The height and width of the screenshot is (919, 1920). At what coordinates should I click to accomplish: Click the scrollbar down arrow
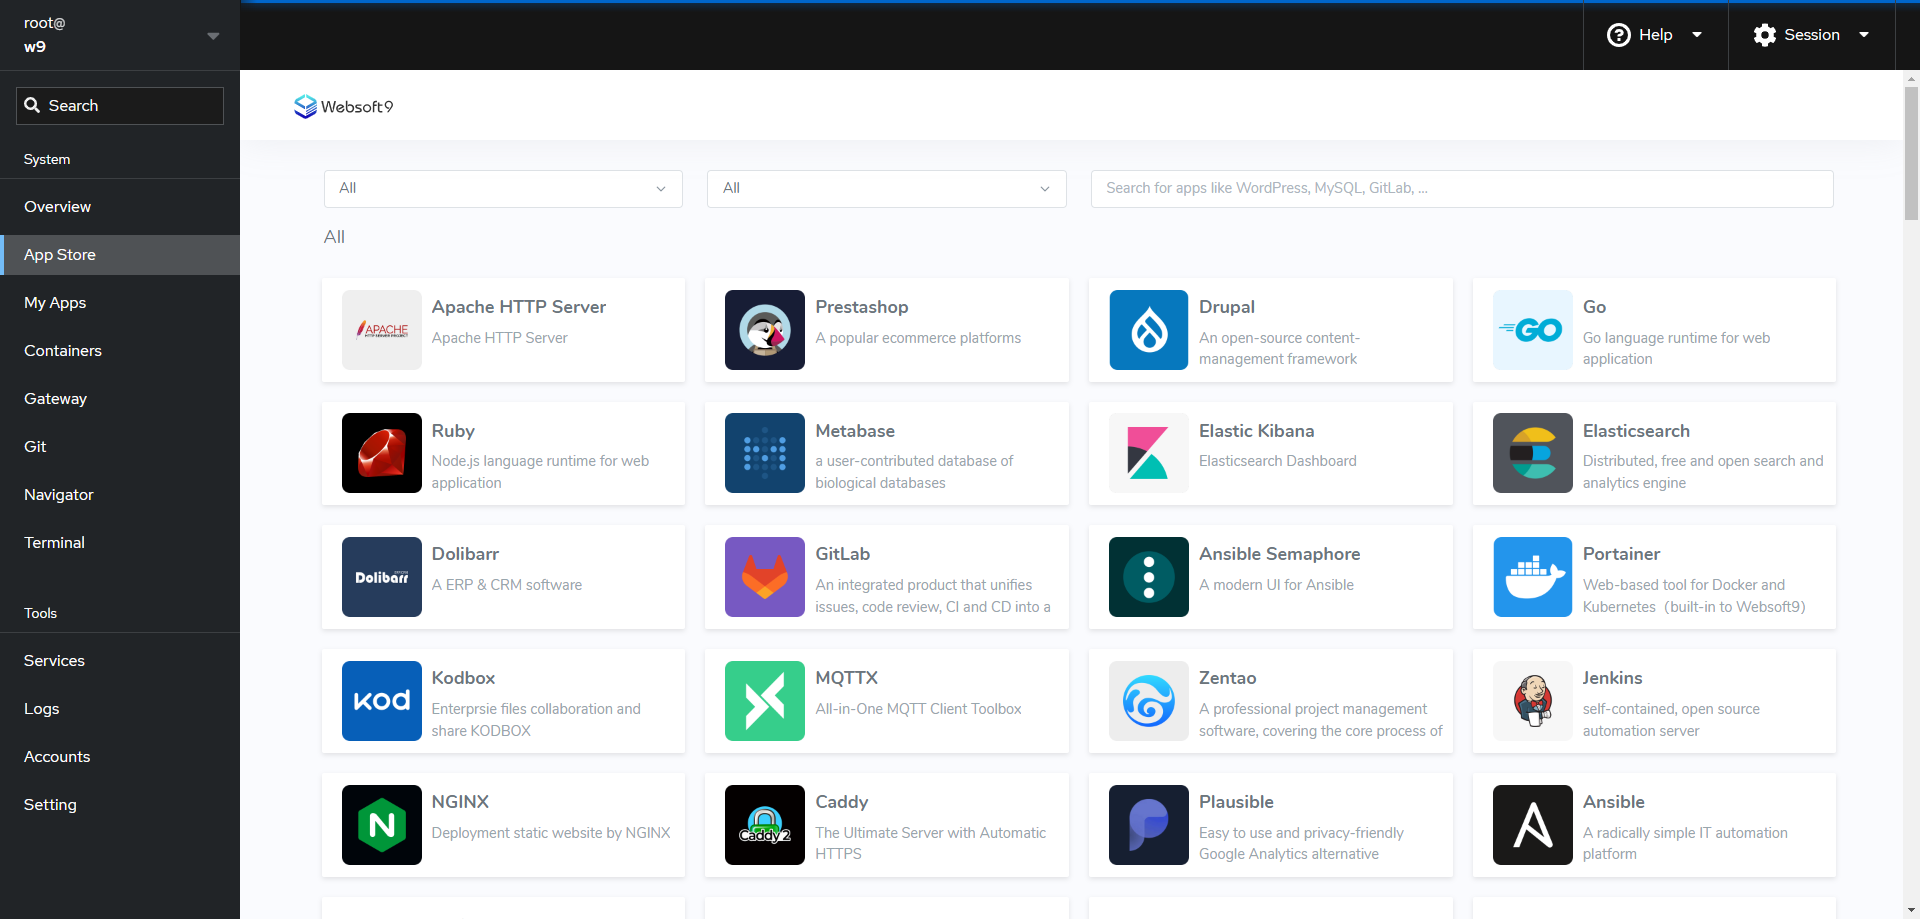point(1911,911)
